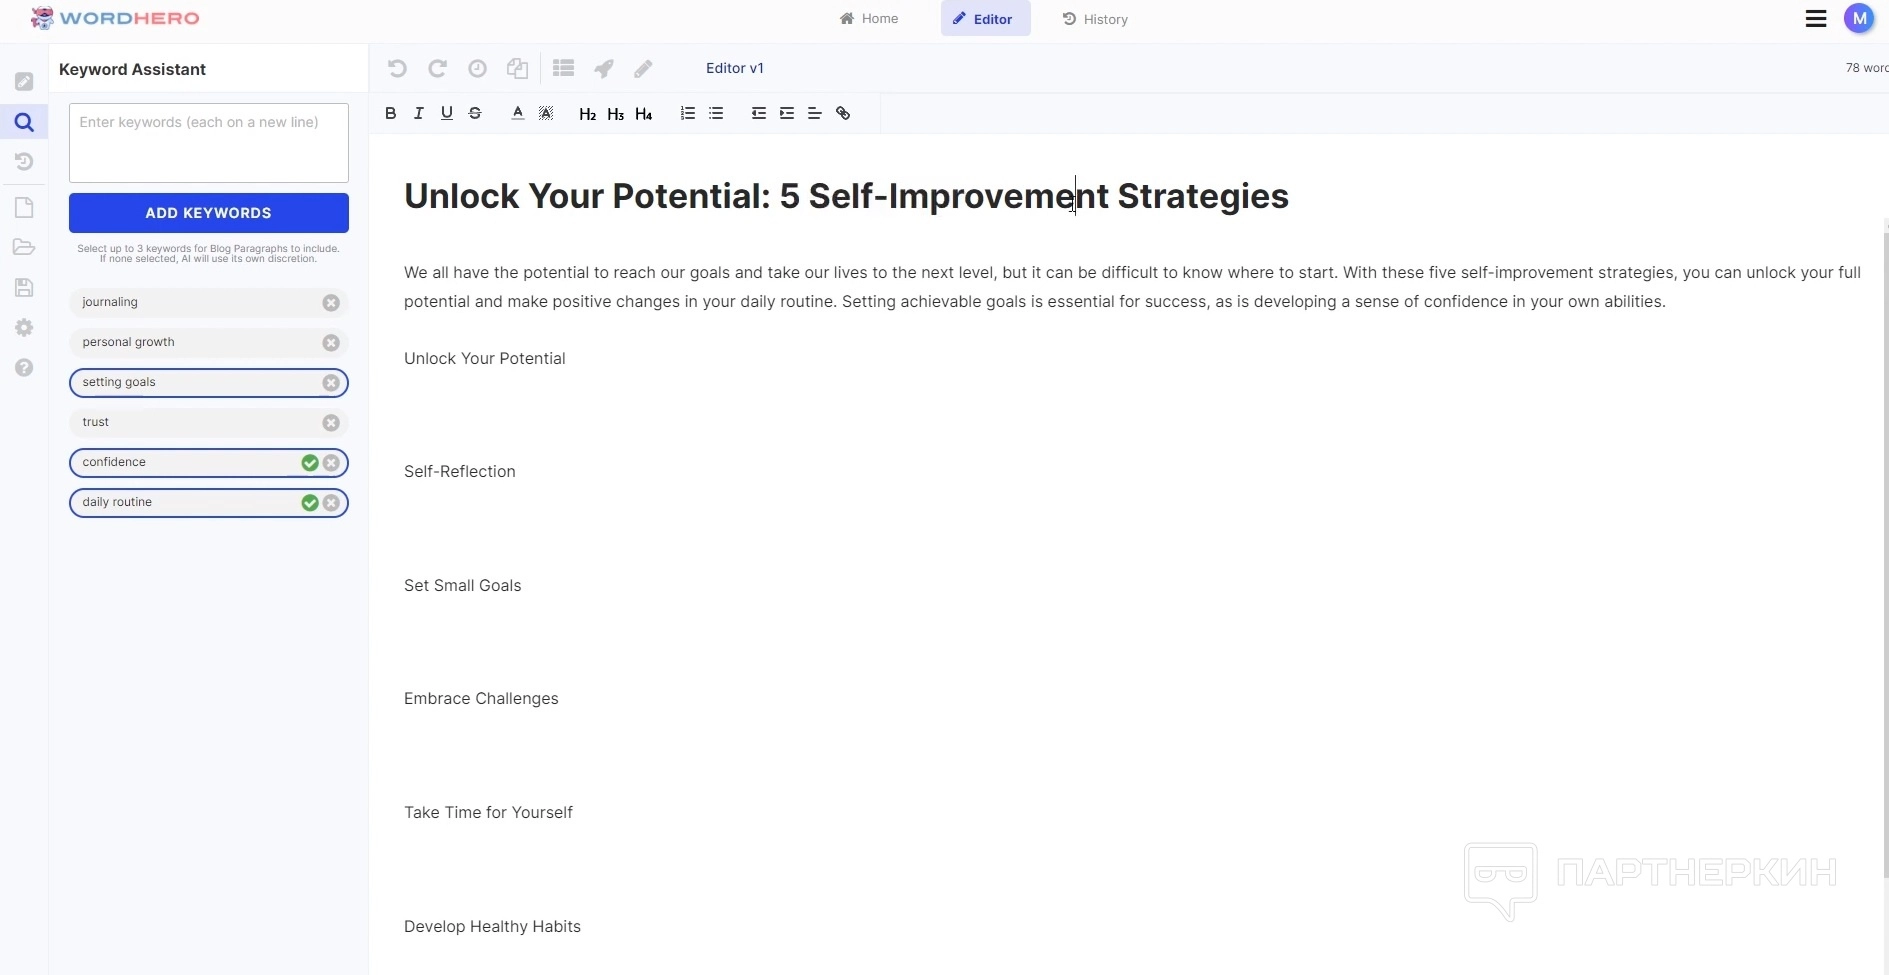Insert a numbered list

pyautogui.click(x=687, y=113)
